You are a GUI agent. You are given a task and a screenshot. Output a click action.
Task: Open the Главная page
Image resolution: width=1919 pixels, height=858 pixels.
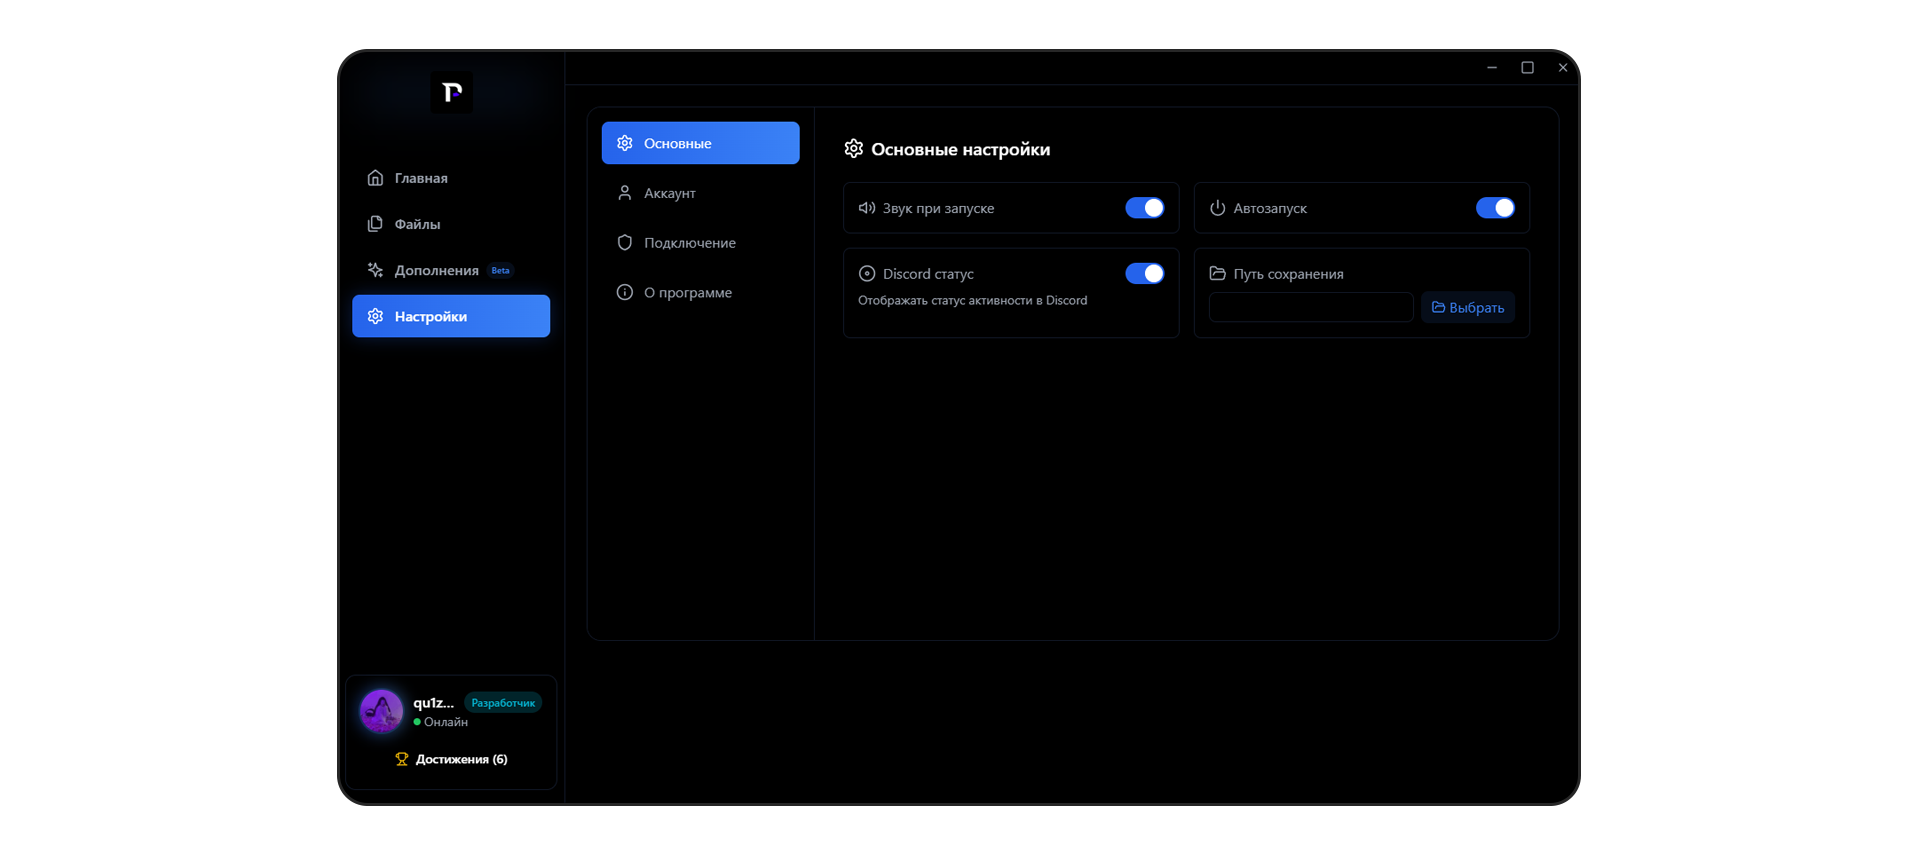(x=451, y=178)
